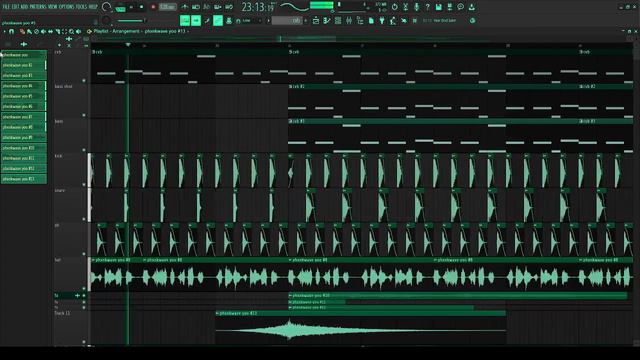The height and width of the screenshot is (360, 640).
Task: Toggle typing keyboard to piano icon
Action: click(185, 20)
